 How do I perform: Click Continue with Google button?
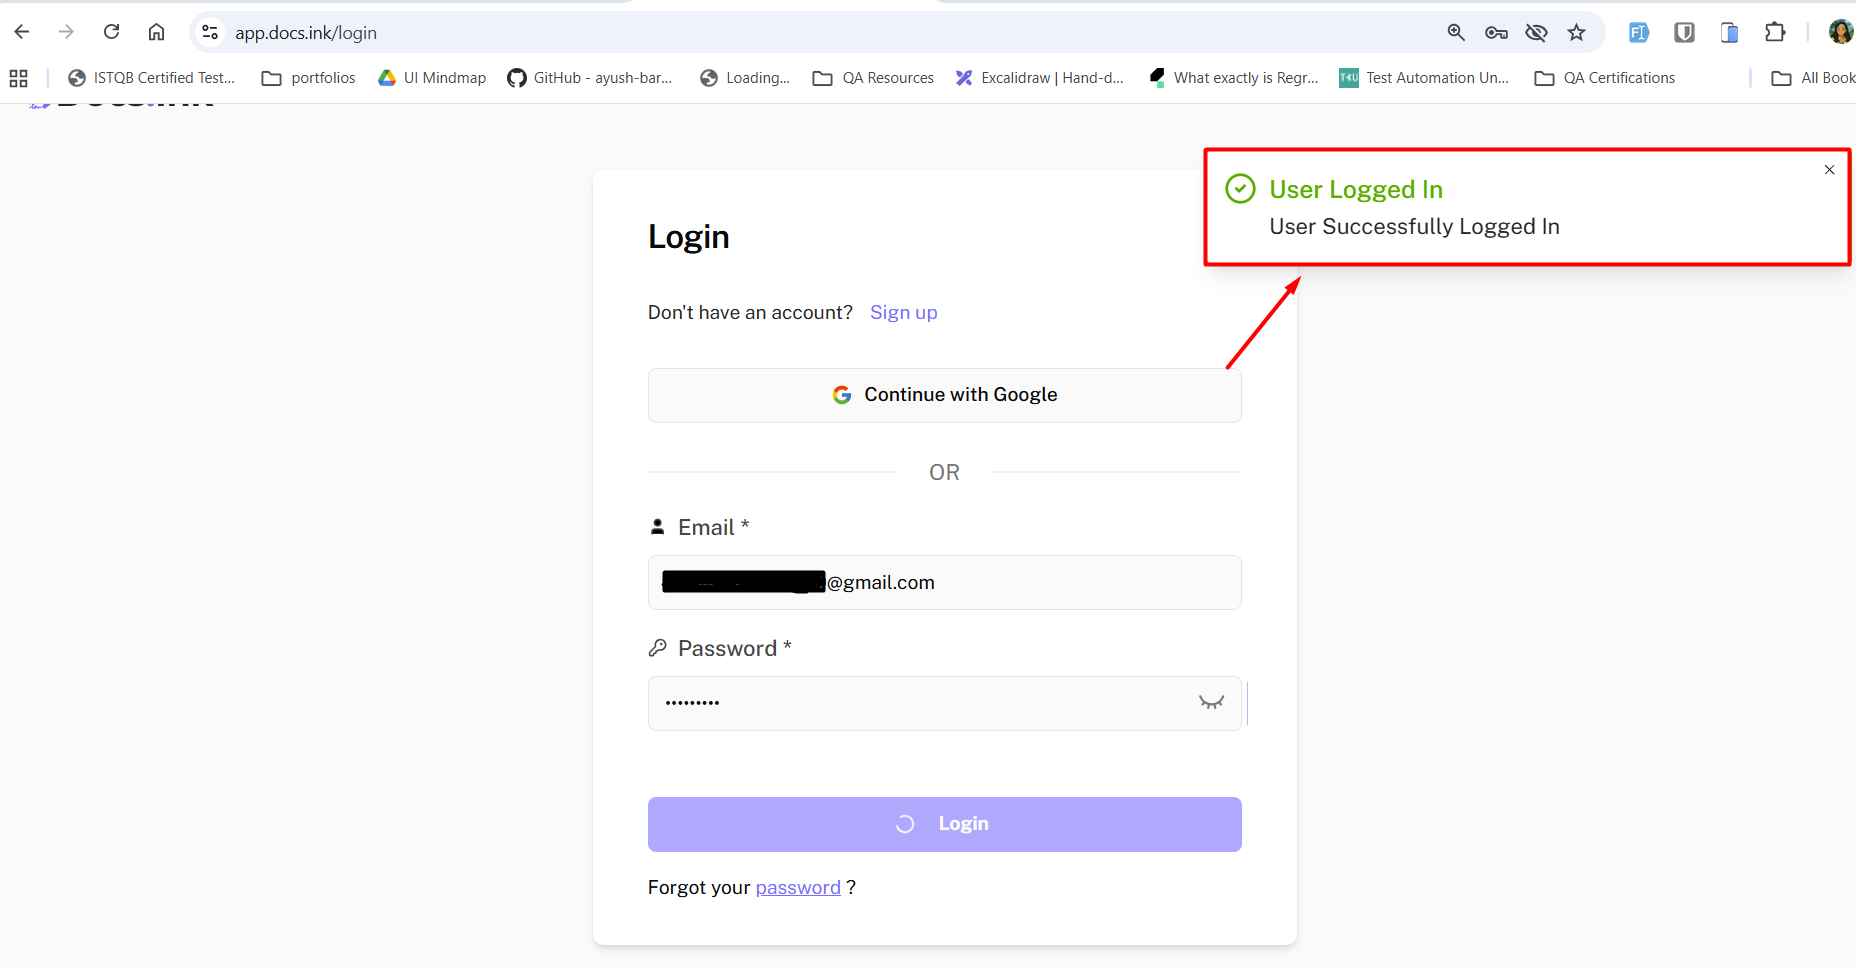(944, 395)
